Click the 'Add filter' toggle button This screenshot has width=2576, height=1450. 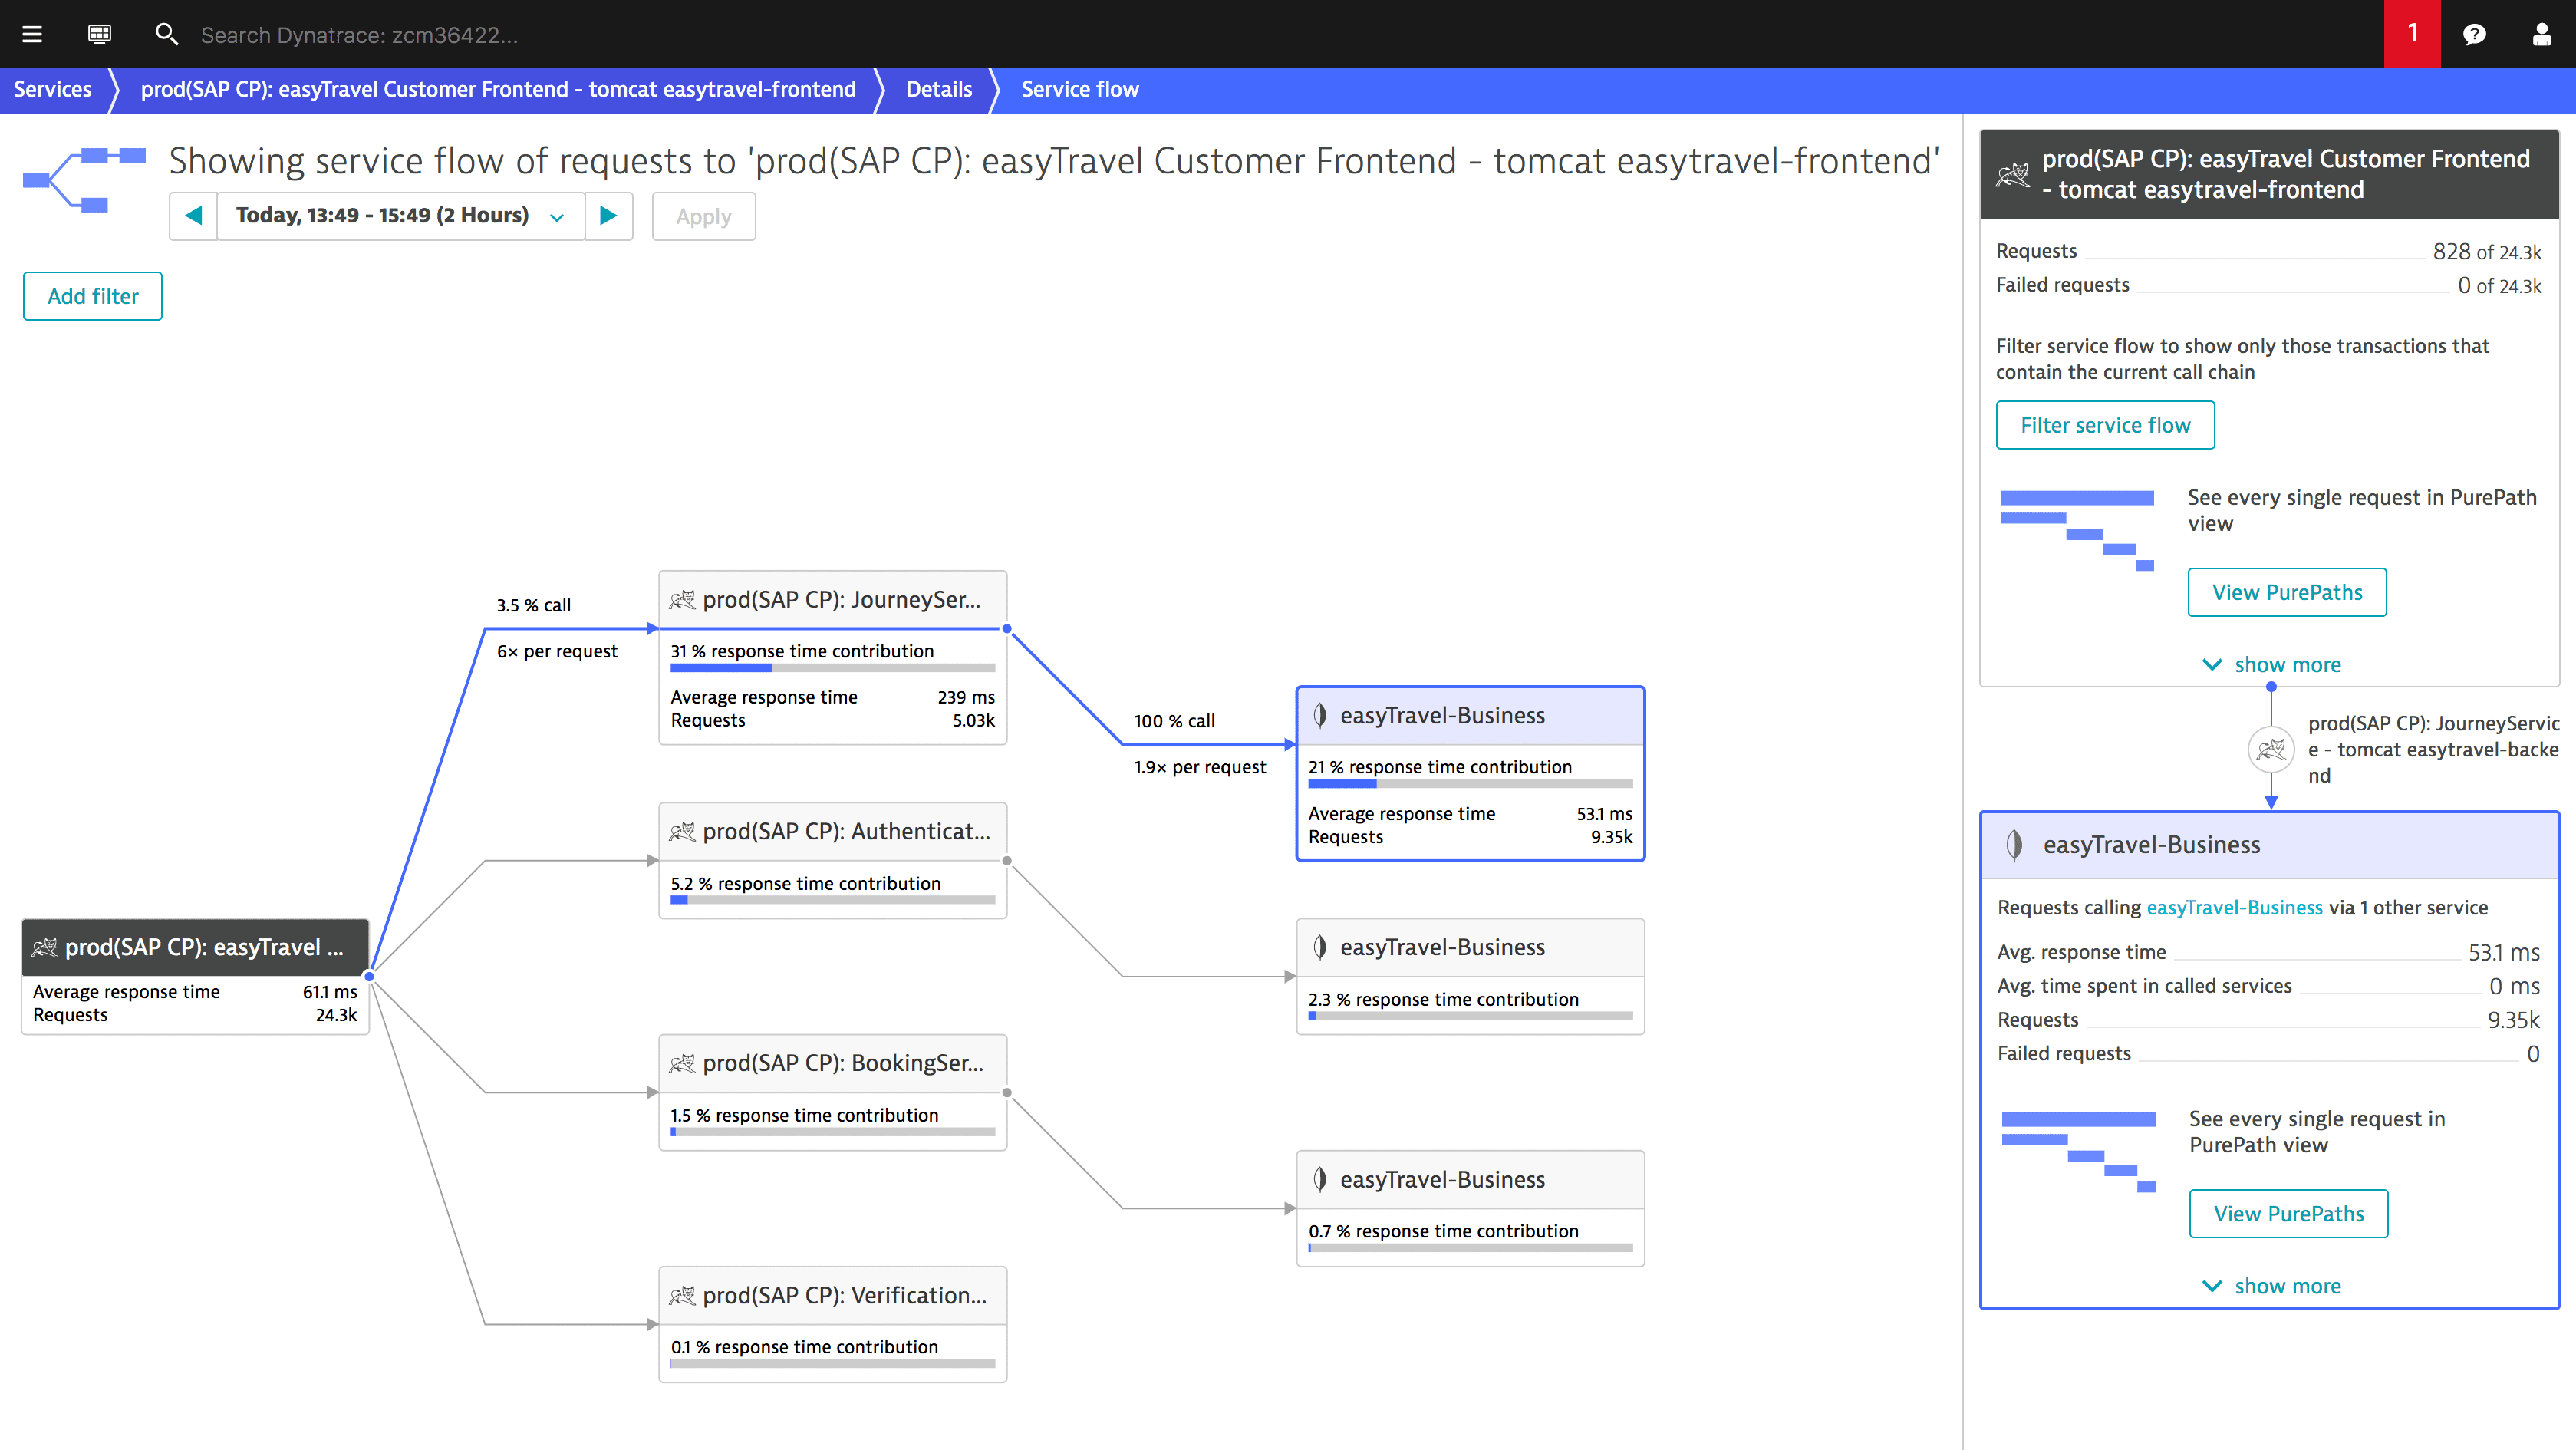click(92, 295)
